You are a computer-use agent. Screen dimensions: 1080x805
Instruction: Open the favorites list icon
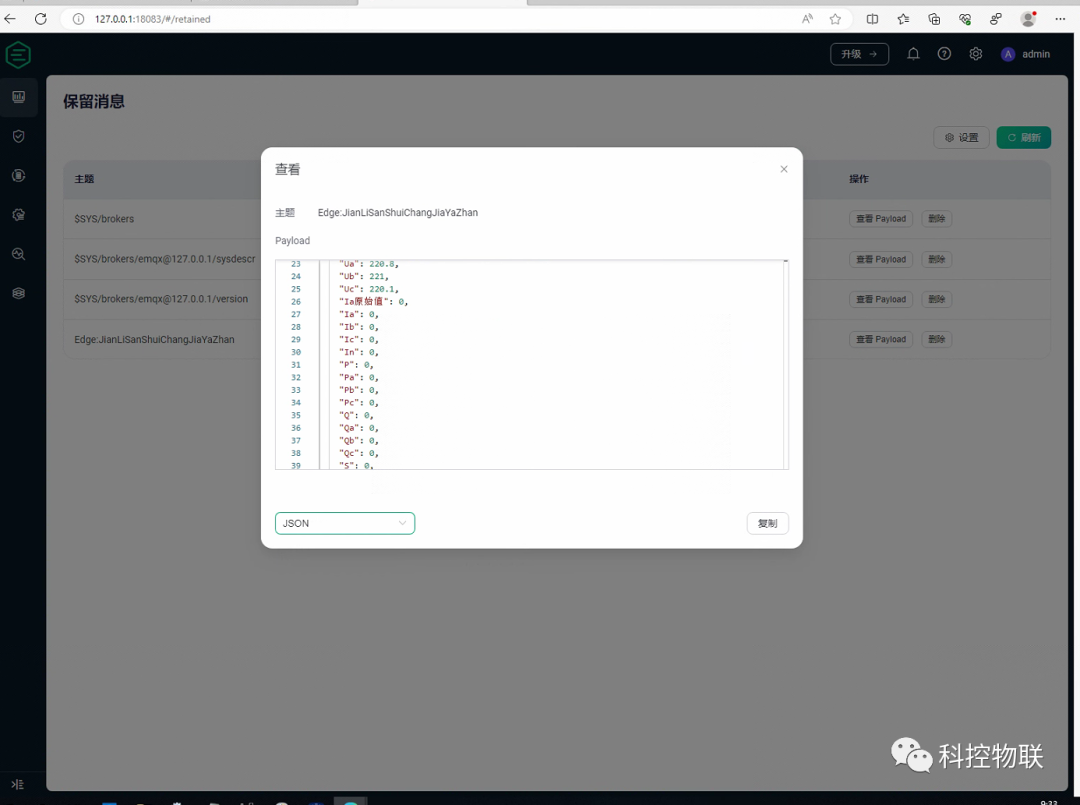point(903,19)
